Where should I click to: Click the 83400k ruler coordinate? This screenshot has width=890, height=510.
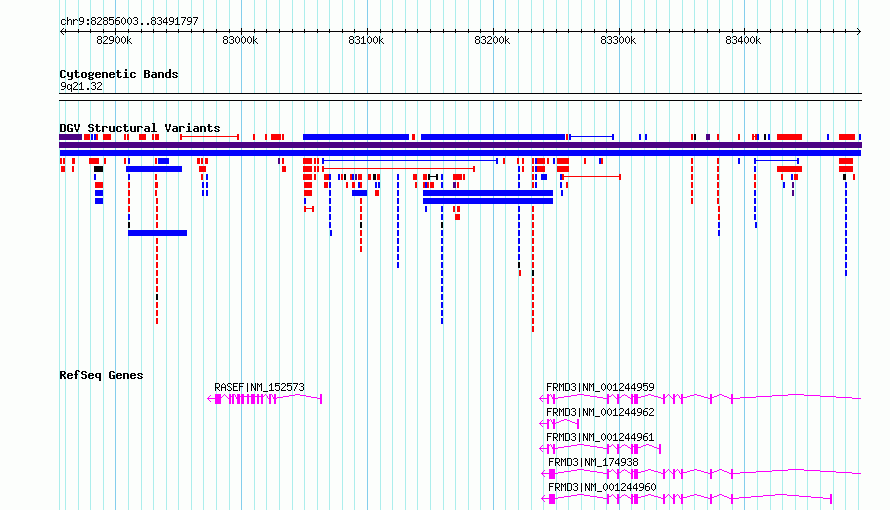coord(743,40)
